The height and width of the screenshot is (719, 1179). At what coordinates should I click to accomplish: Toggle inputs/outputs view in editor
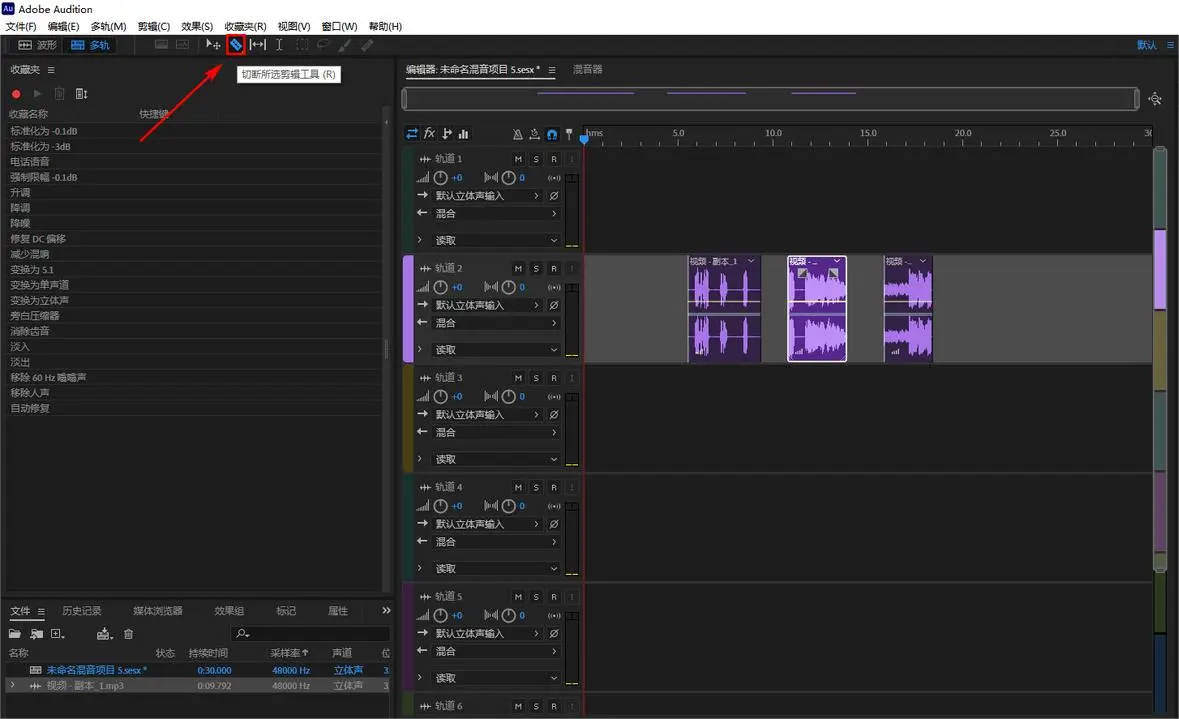click(x=411, y=134)
